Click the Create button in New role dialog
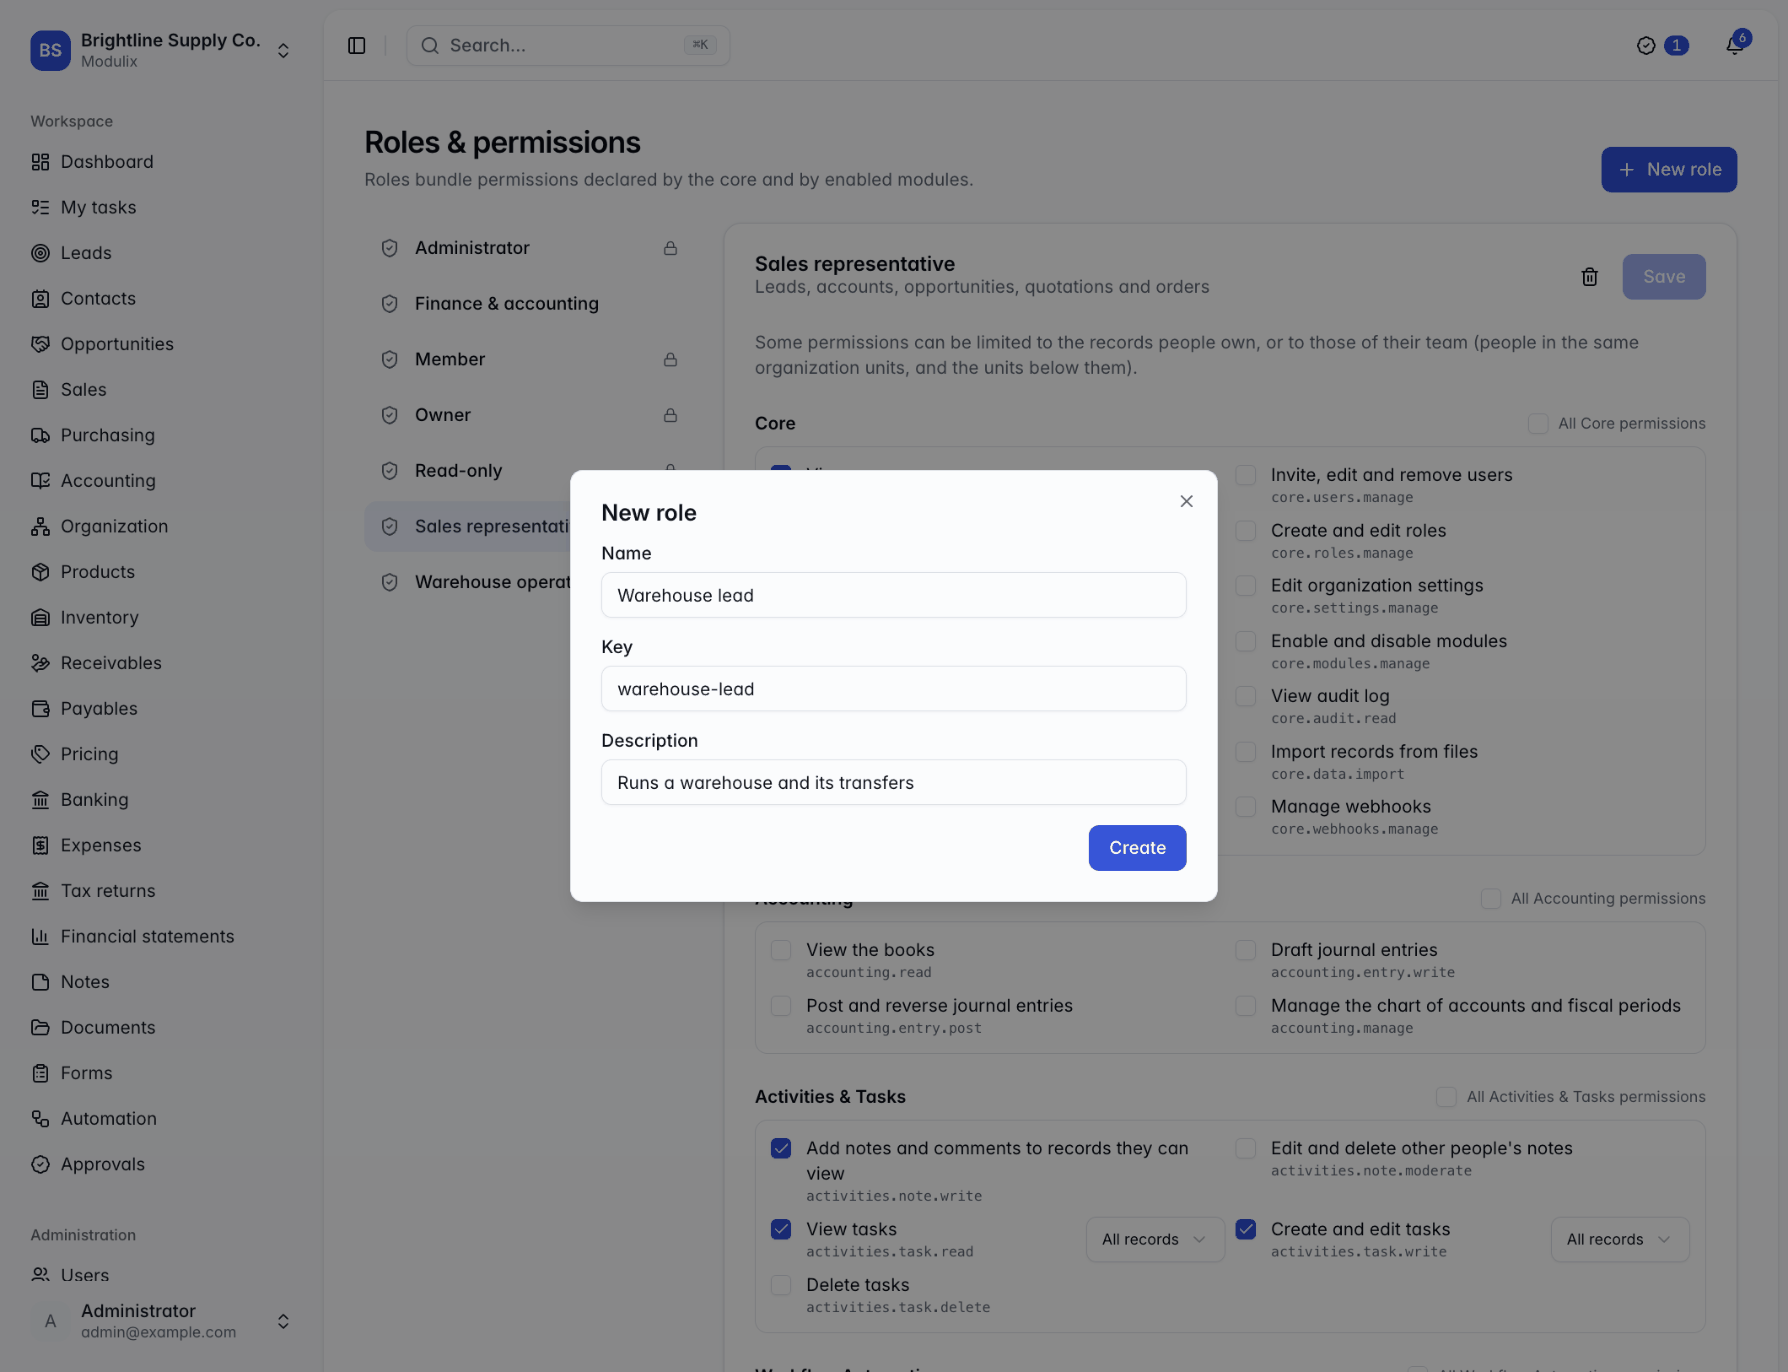Viewport: 1788px width, 1372px height. [1137, 847]
